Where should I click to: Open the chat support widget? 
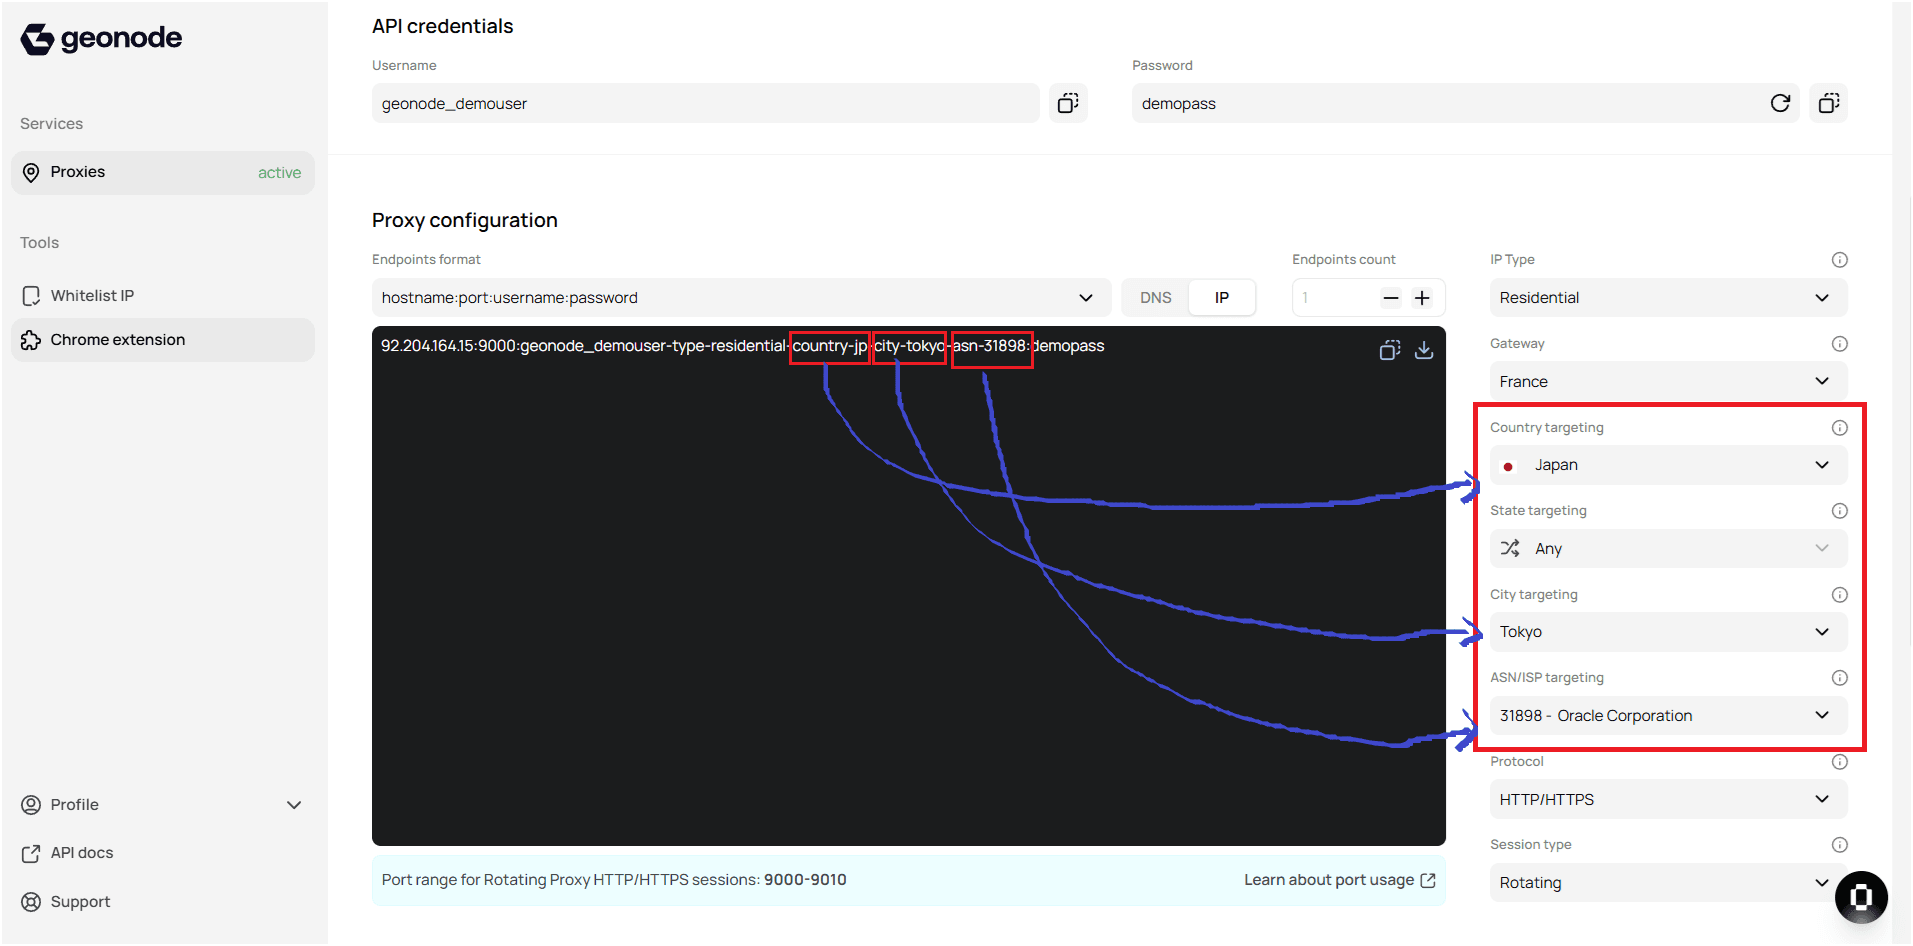pyautogui.click(x=1860, y=897)
